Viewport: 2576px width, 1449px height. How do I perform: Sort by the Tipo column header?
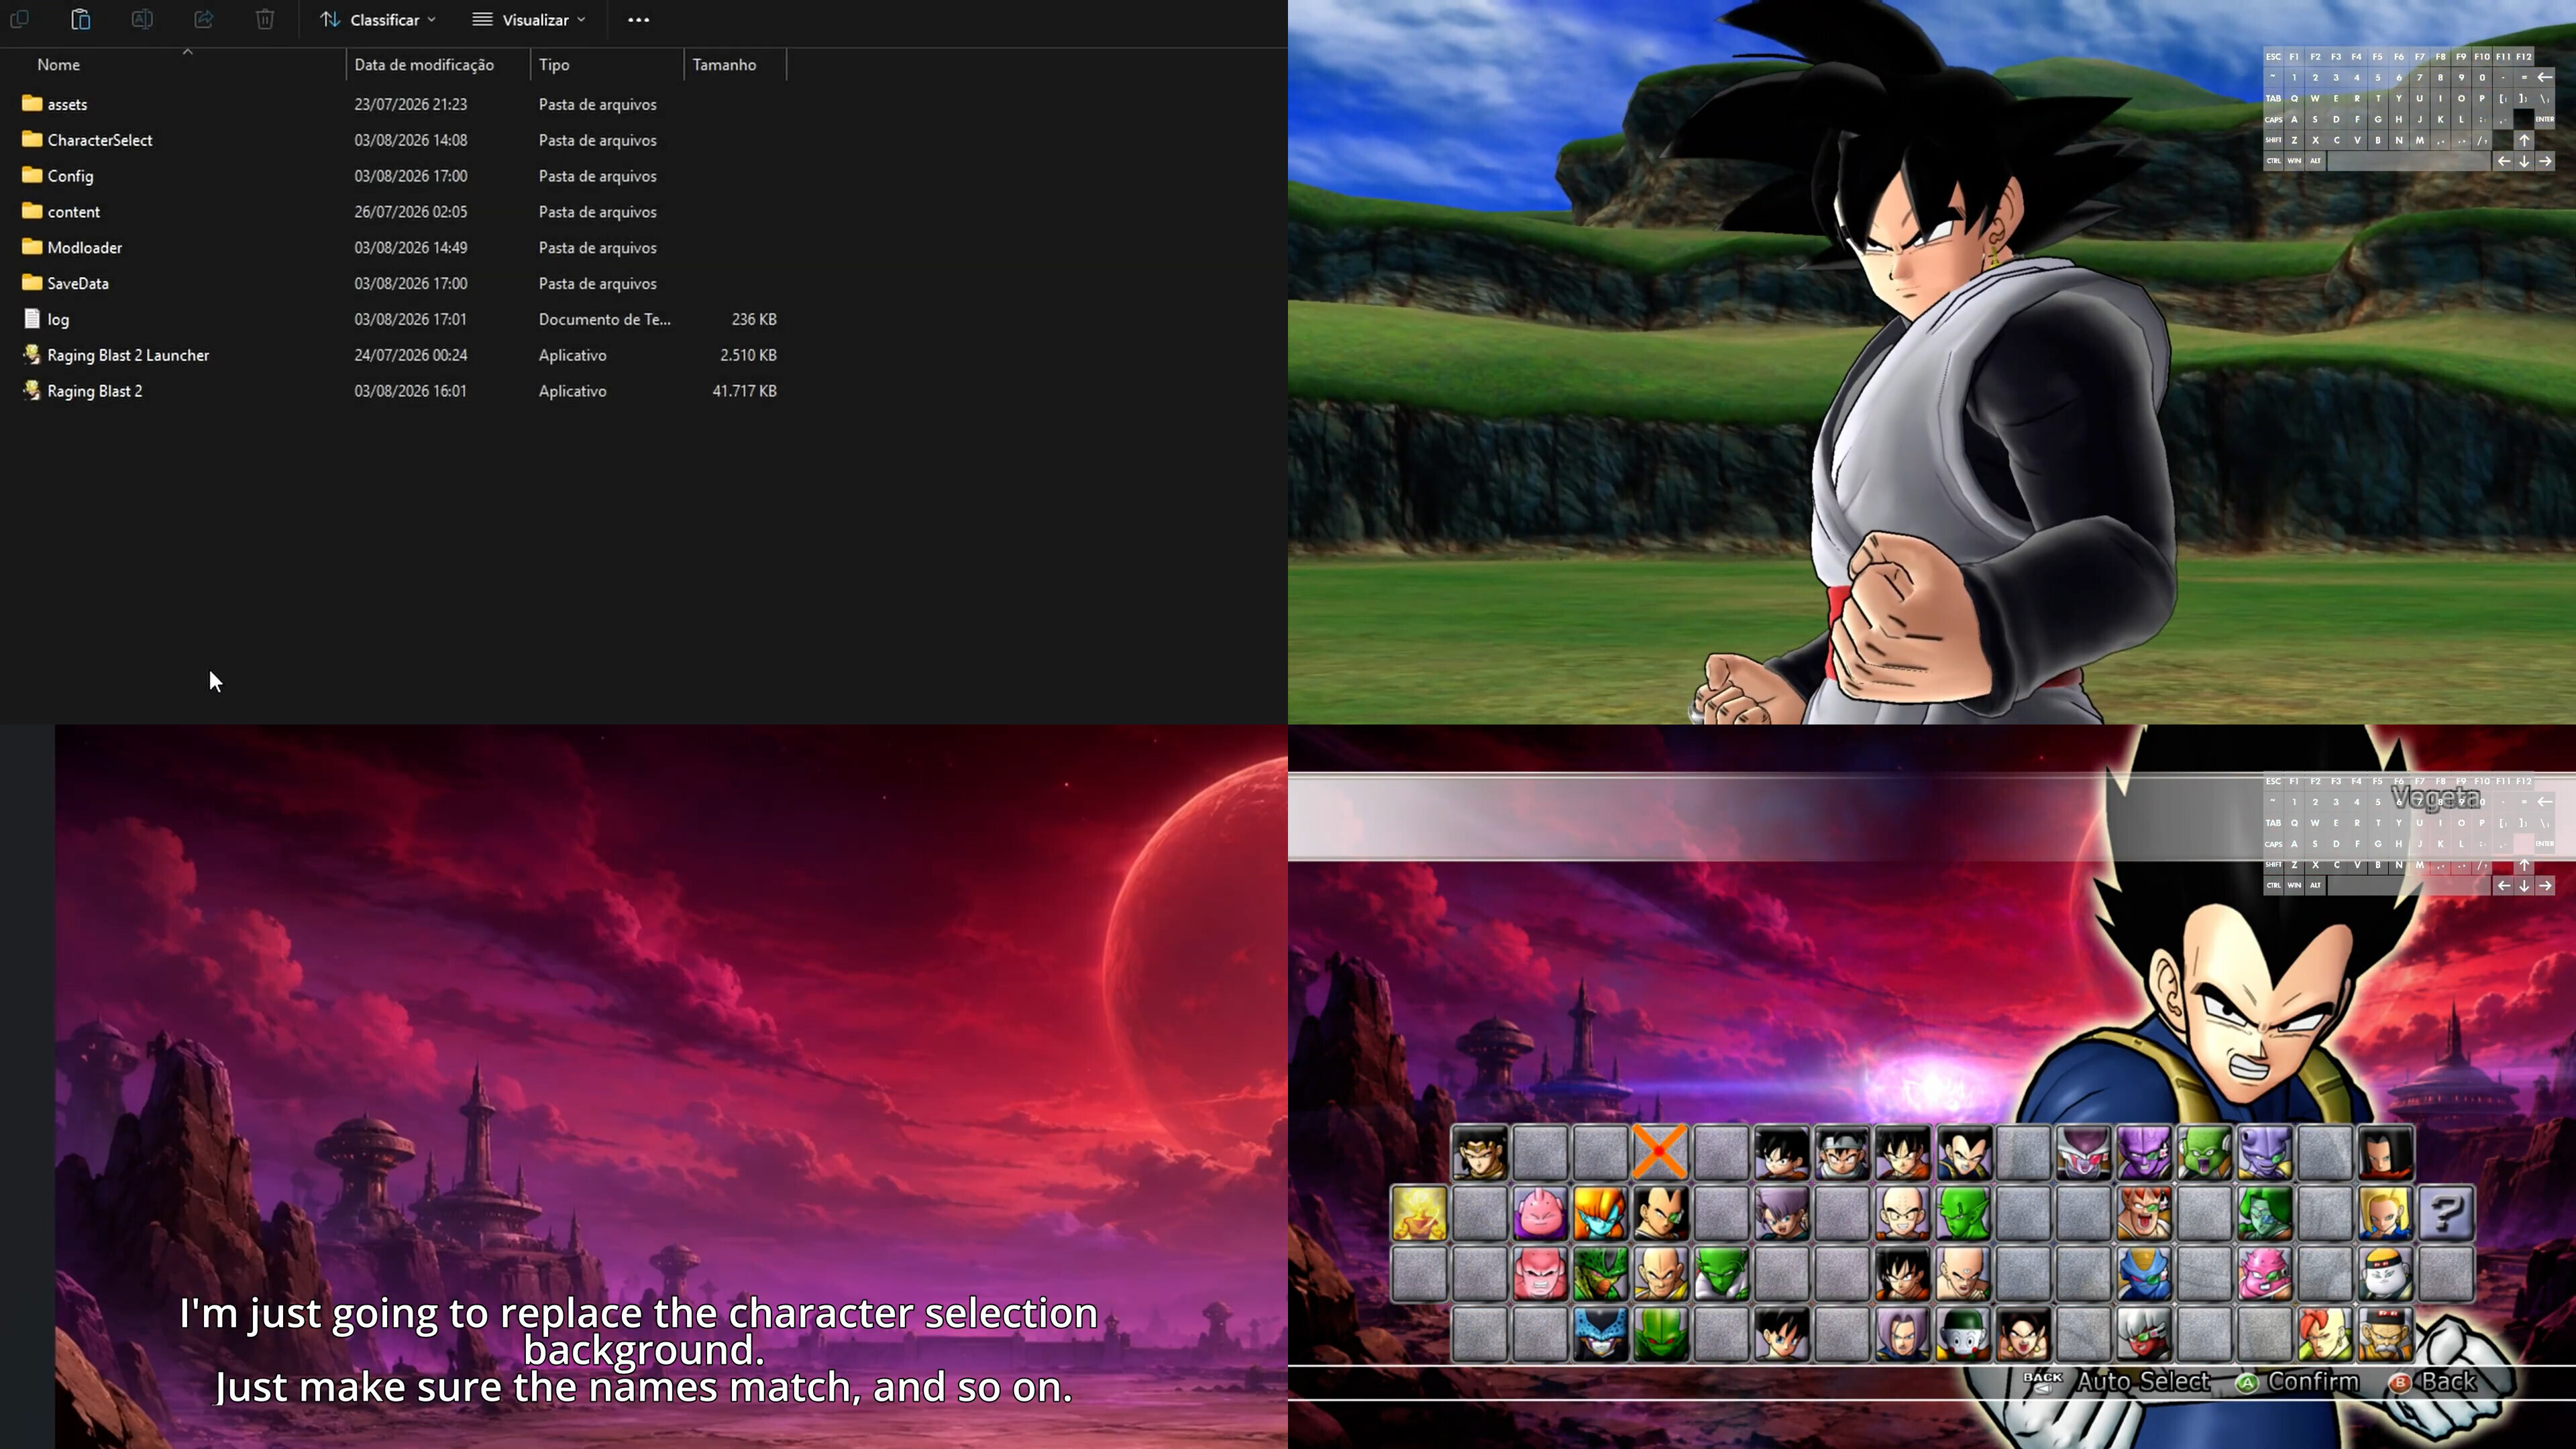coord(554,64)
